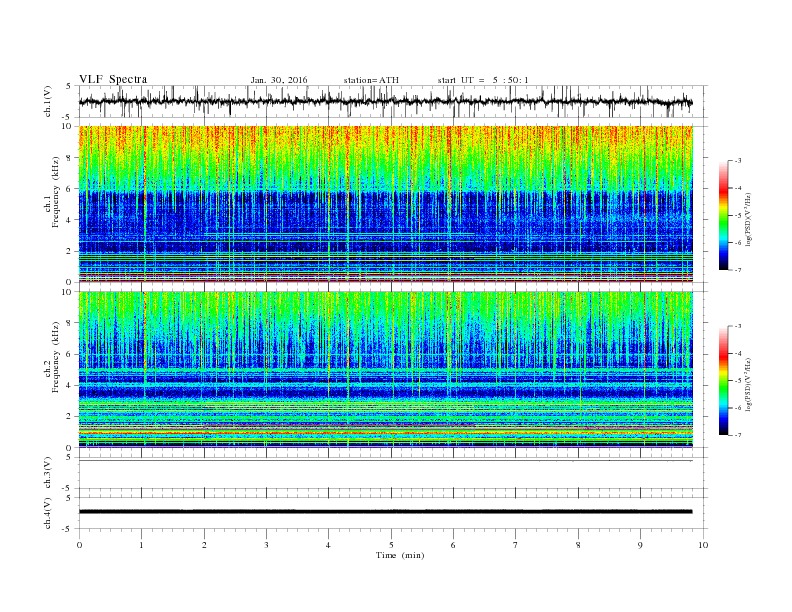Click the ch.1 spectrogram plot area

[x=385, y=204]
